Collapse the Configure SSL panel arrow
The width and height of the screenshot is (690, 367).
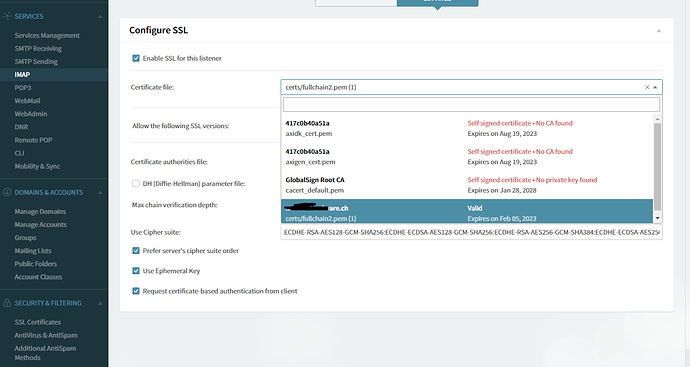click(659, 30)
